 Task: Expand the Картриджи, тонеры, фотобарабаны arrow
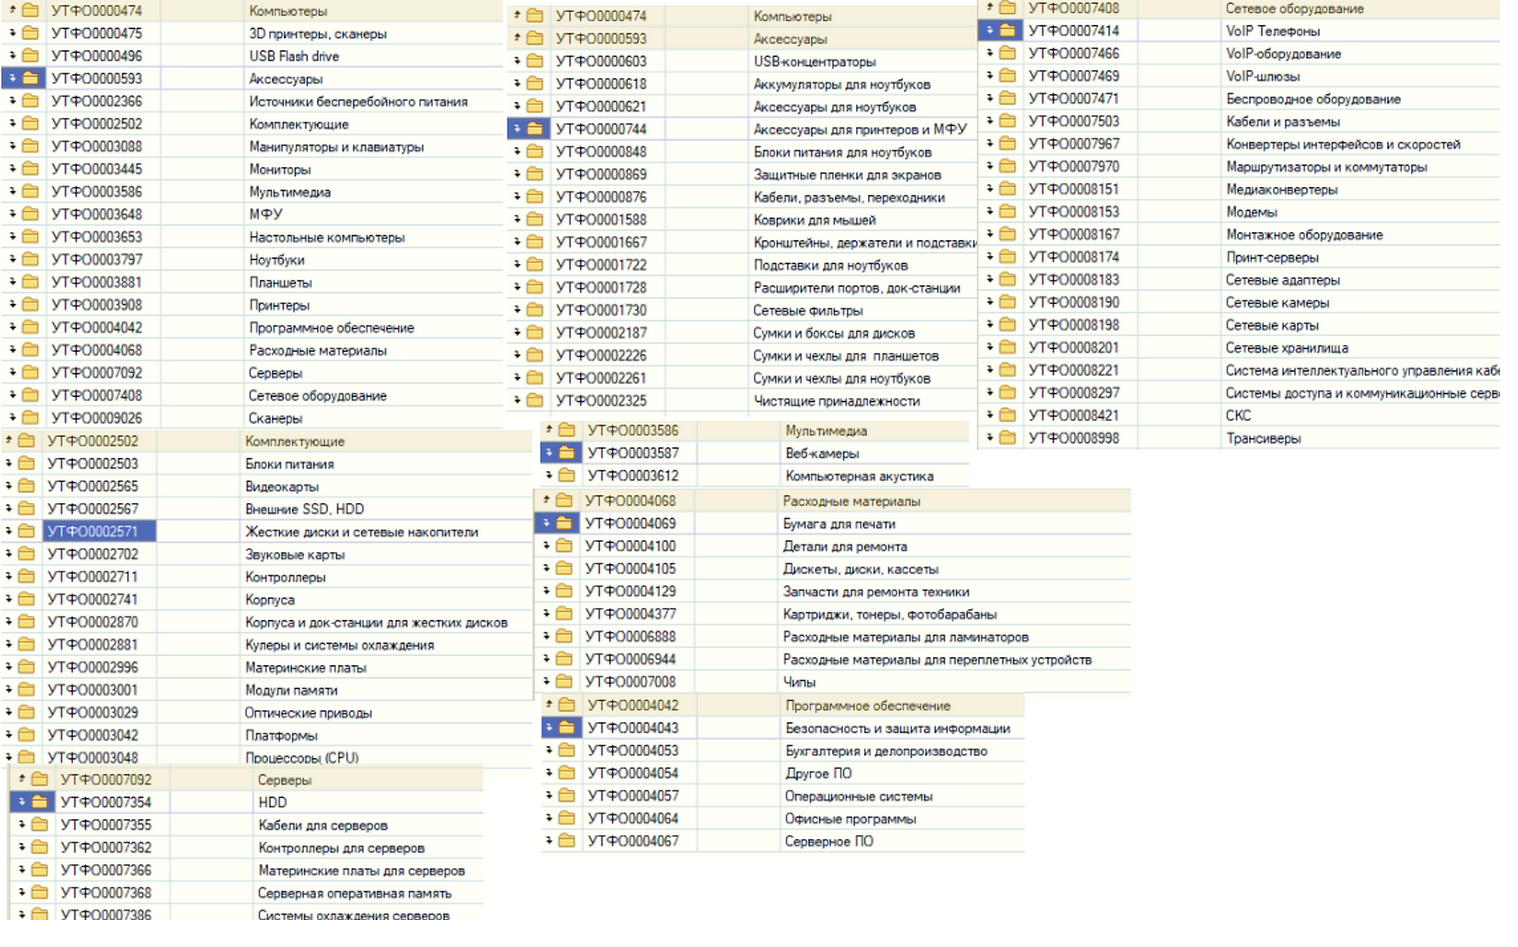(x=546, y=614)
